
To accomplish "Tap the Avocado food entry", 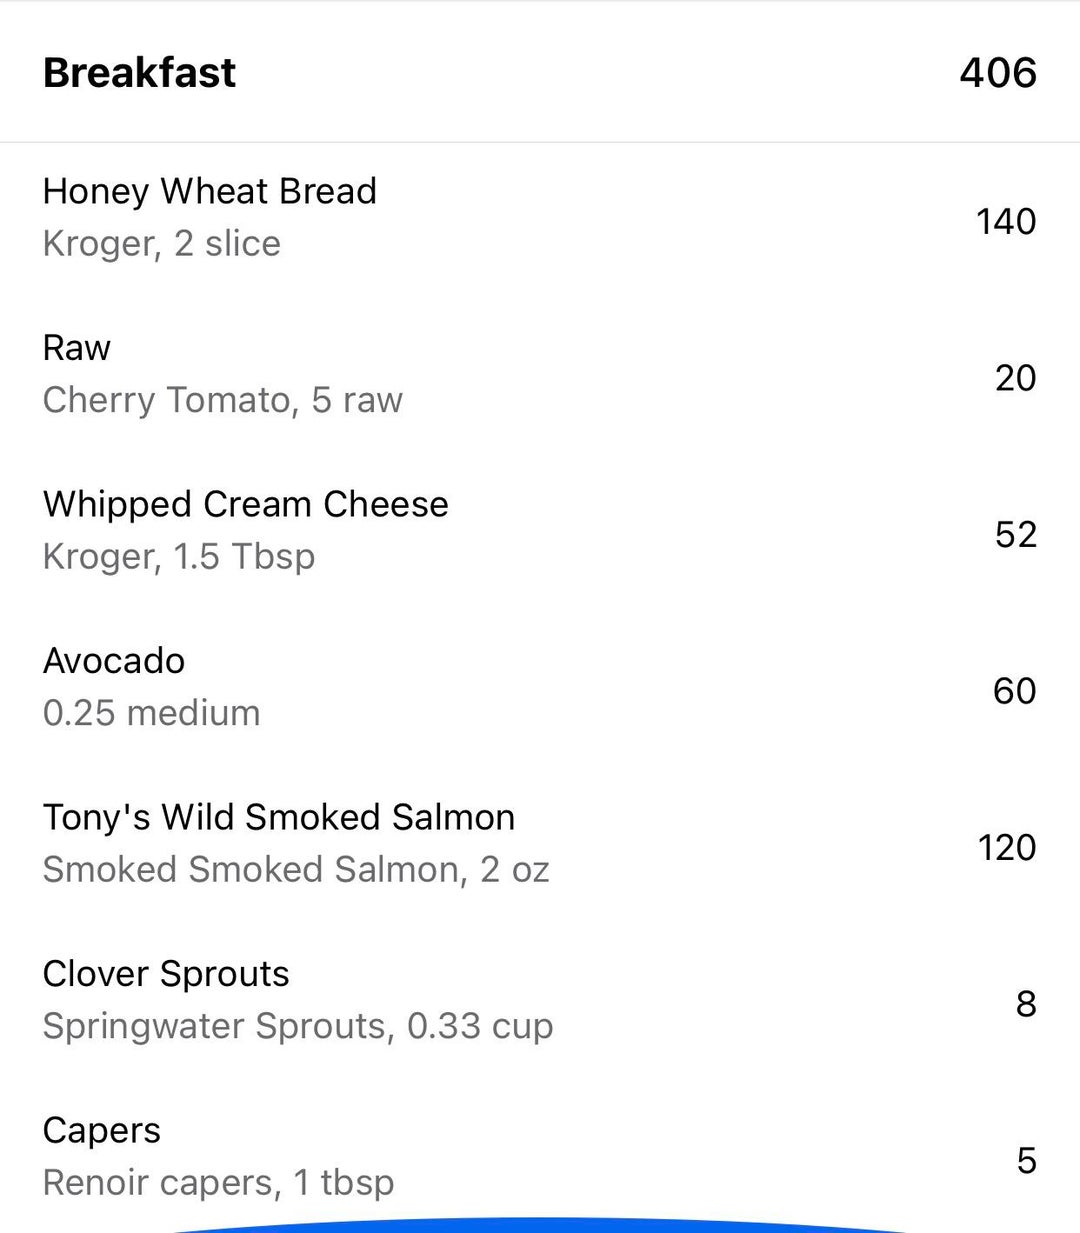I will [540, 688].
